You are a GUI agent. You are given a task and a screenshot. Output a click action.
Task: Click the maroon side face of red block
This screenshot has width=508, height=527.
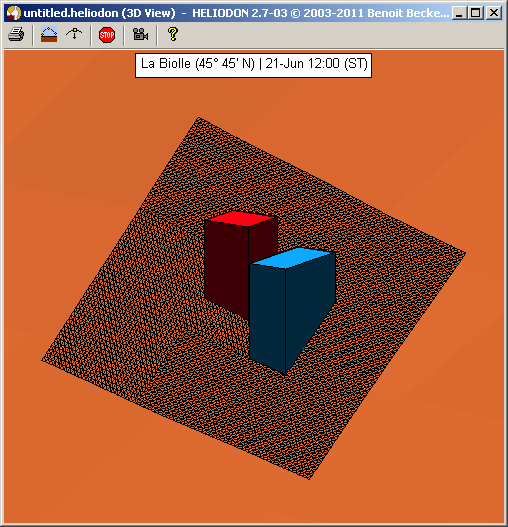[263, 242]
